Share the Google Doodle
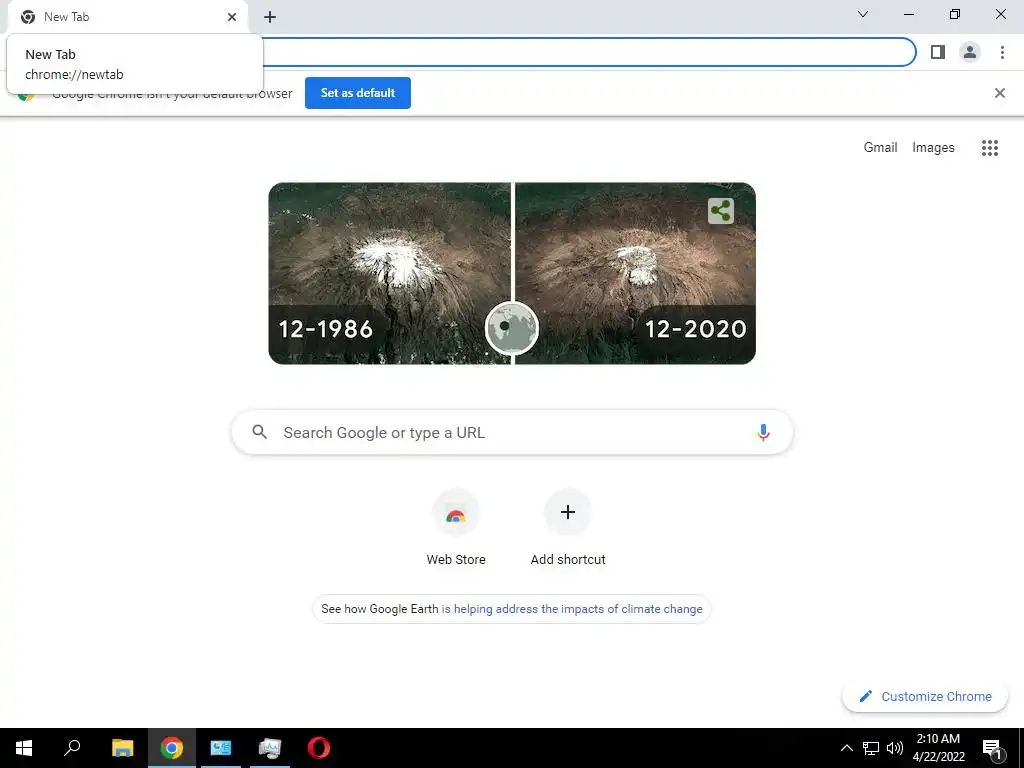The width and height of the screenshot is (1024, 768). 720,211
